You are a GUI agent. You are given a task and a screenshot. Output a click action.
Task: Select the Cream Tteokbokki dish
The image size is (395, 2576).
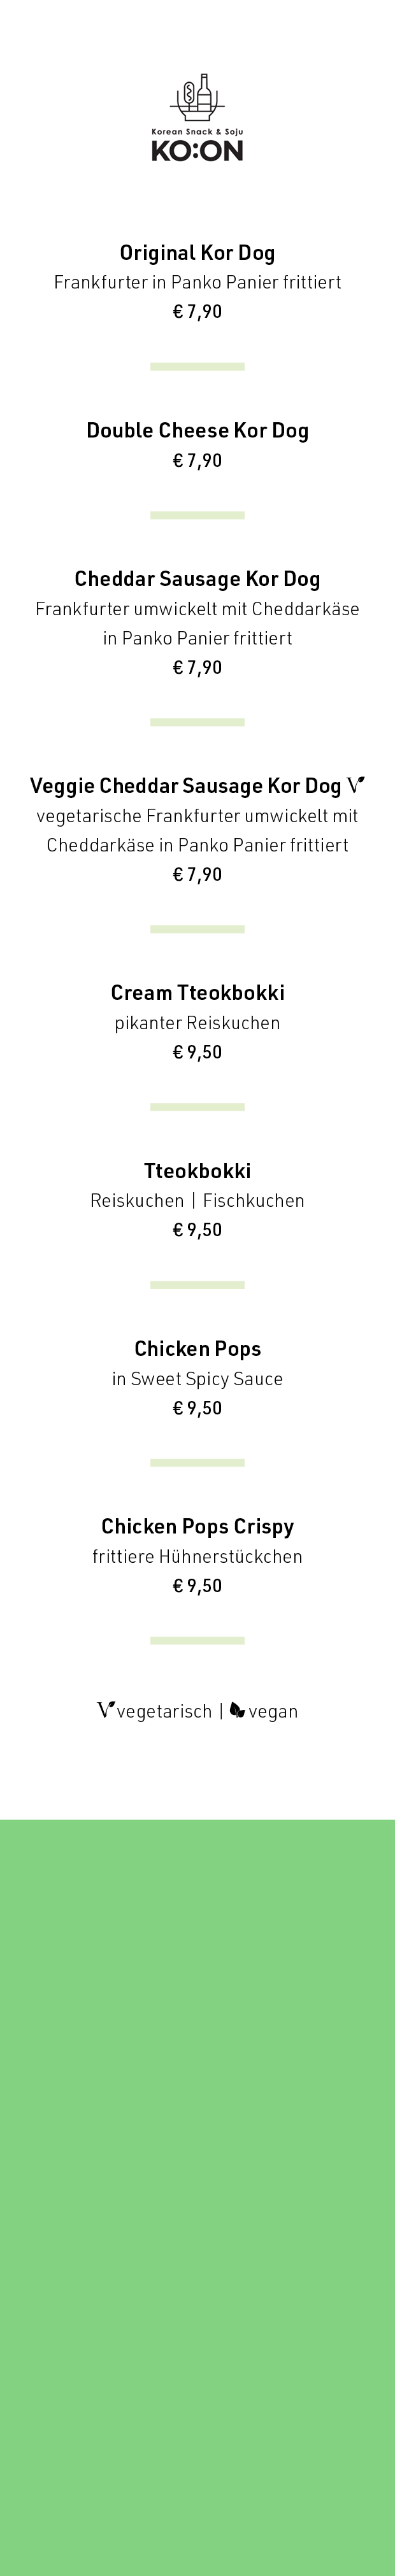[197, 993]
